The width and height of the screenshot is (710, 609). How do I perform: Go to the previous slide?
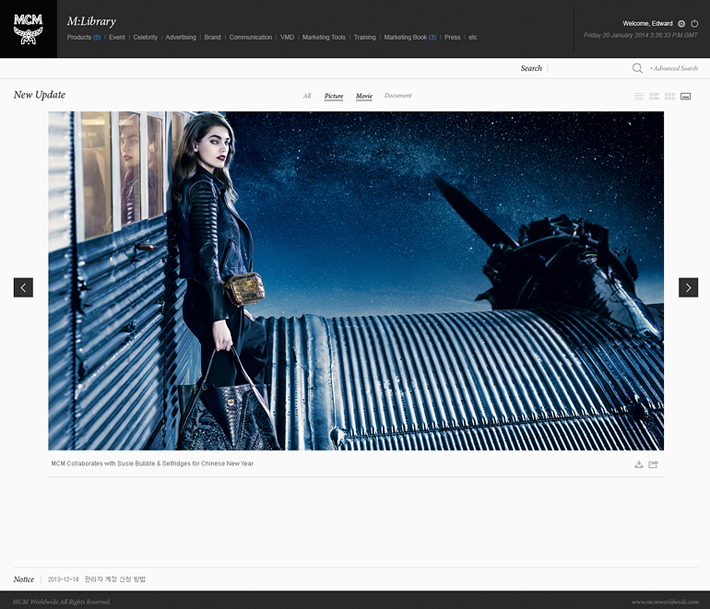tap(23, 287)
